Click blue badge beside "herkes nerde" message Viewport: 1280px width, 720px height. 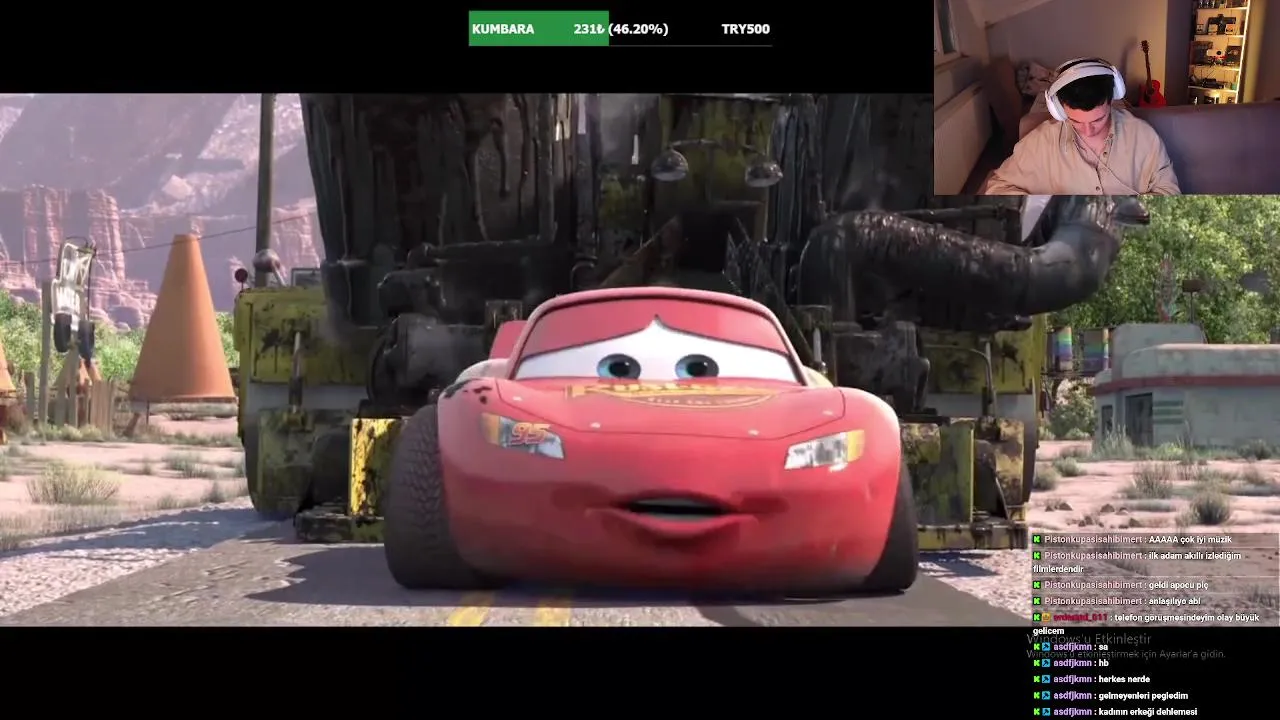click(x=1047, y=679)
